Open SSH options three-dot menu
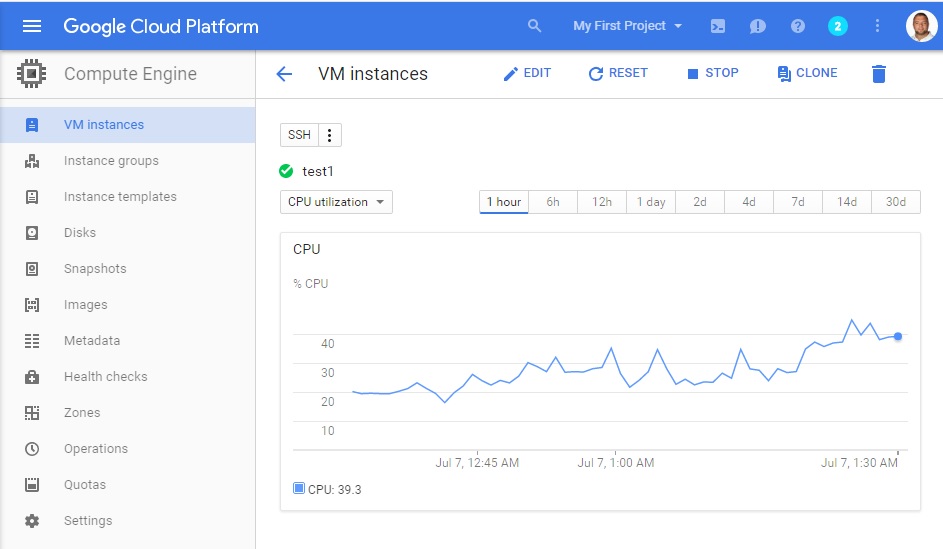 [x=330, y=135]
